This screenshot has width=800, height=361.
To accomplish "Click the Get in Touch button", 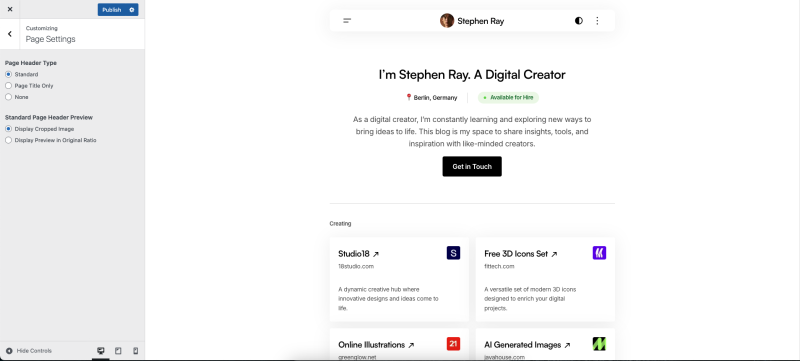I will tap(472, 166).
